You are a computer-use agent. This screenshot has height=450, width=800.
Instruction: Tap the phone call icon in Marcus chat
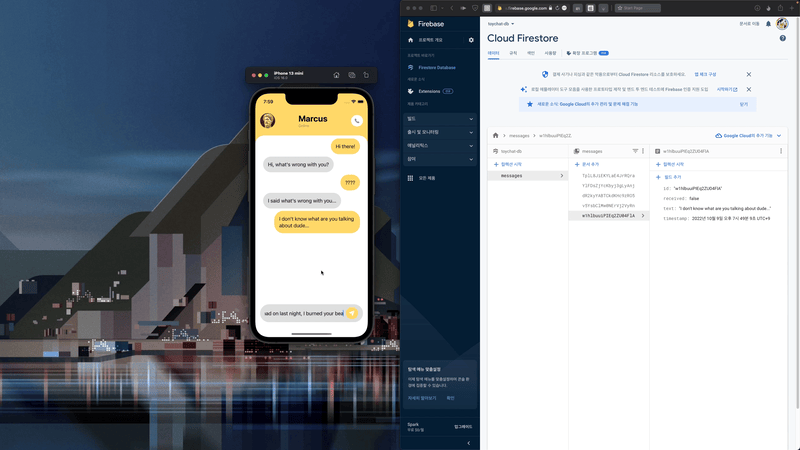[x=357, y=120]
